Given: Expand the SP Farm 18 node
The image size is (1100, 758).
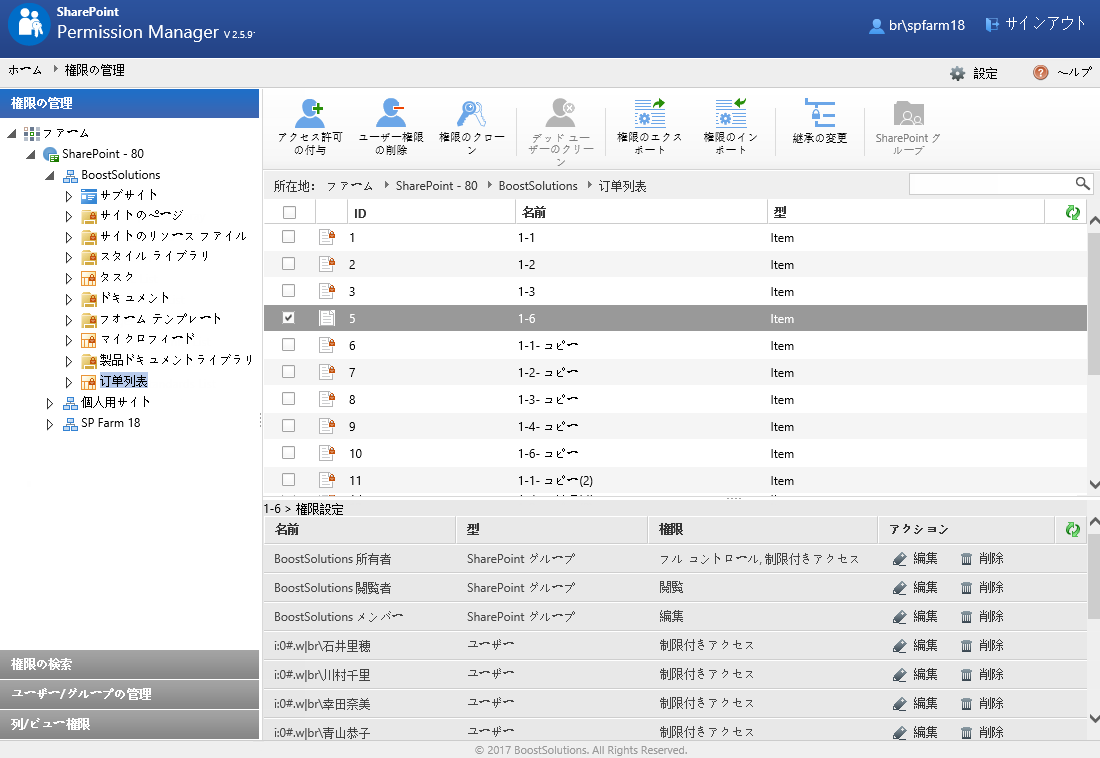Looking at the screenshot, I should [x=50, y=425].
